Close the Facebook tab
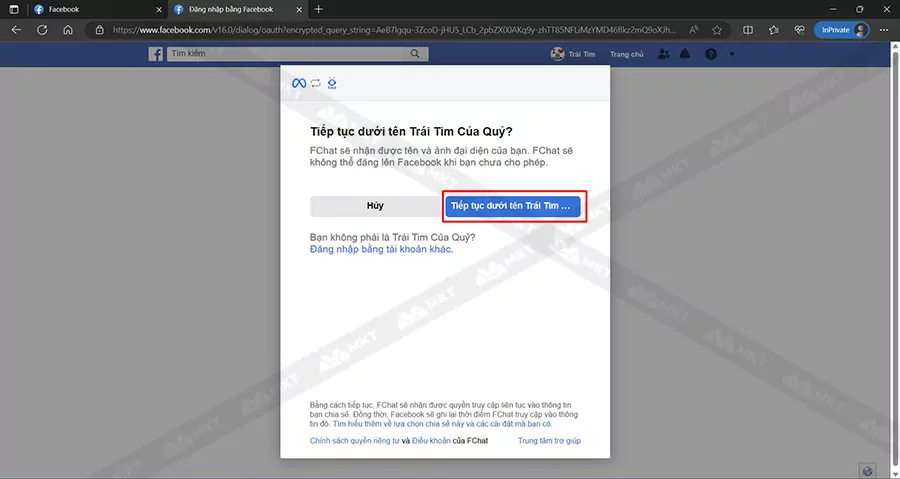This screenshot has width=900, height=479. [159, 10]
